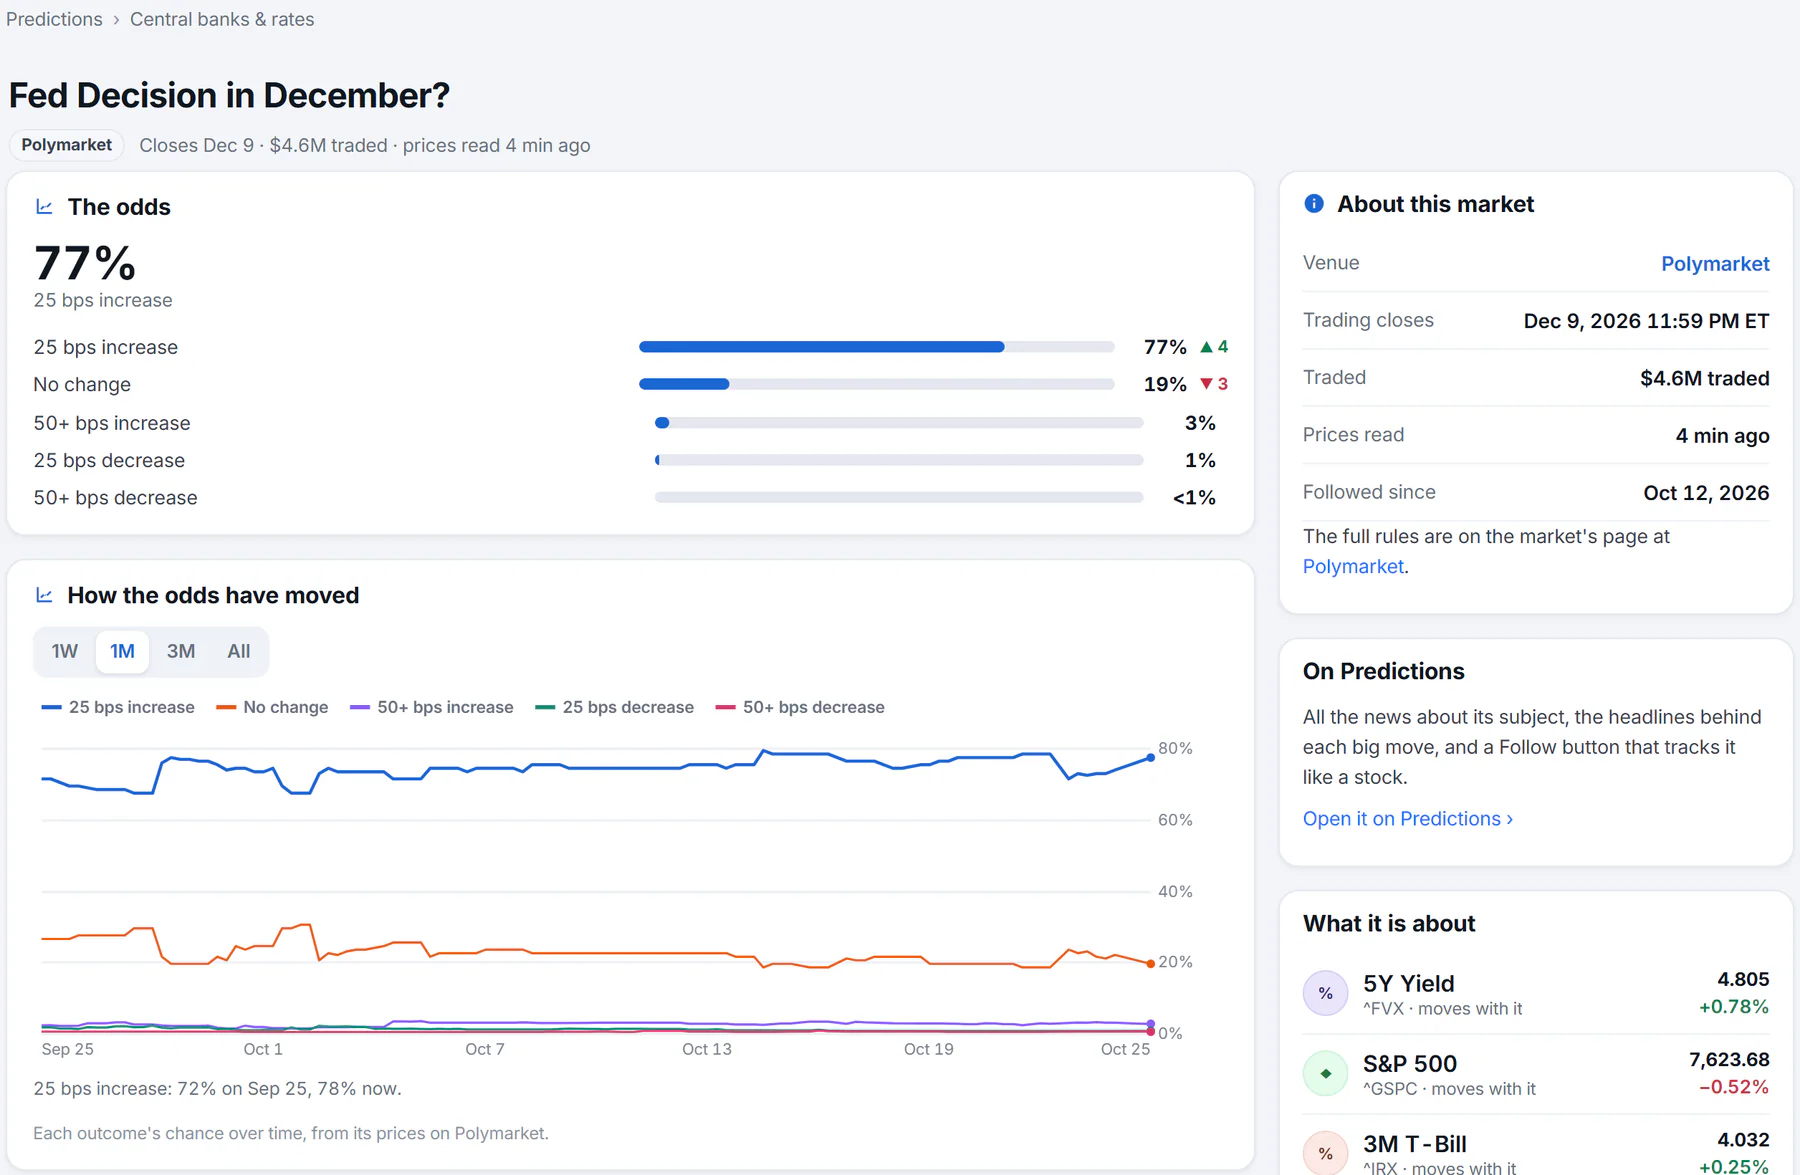The image size is (1800, 1175).
Task: Click the Polymarket badge under the title
Action: (x=67, y=145)
